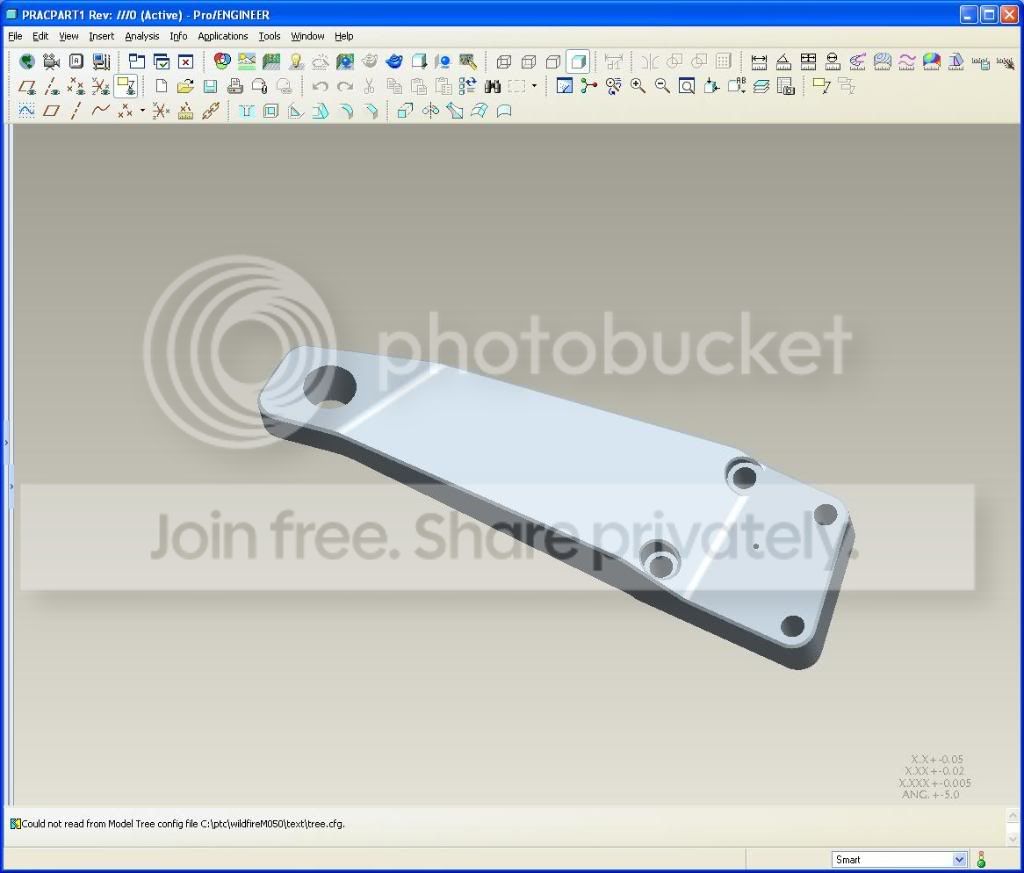Open the Insert menu
The width and height of the screenshot is (1024, 873).
(101, 37)
